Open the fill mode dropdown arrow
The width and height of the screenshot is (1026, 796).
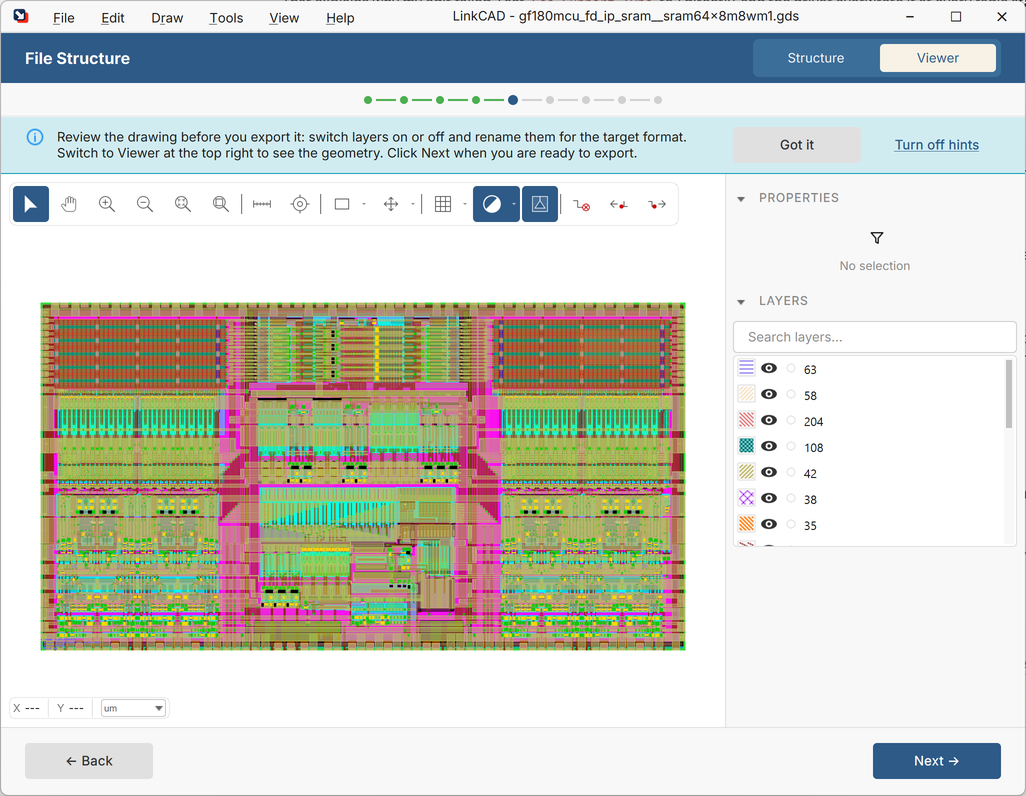514,204
